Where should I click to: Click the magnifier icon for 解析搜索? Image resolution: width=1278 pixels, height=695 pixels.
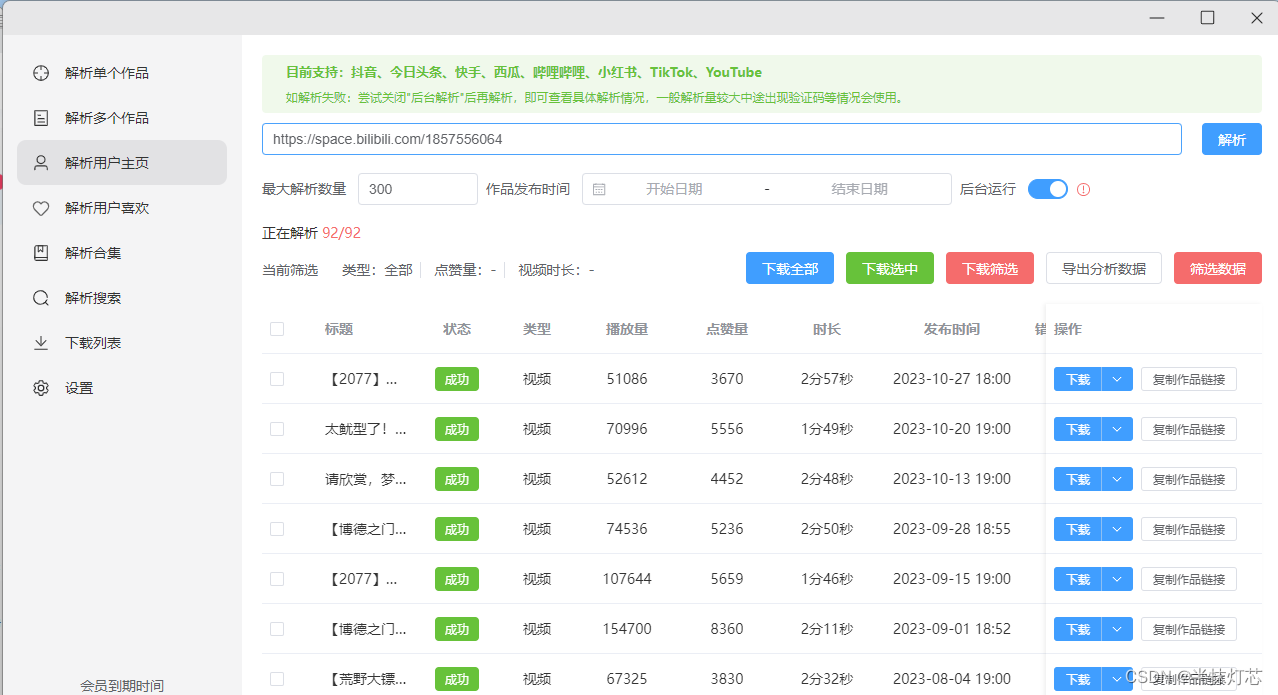coord(41,298)
